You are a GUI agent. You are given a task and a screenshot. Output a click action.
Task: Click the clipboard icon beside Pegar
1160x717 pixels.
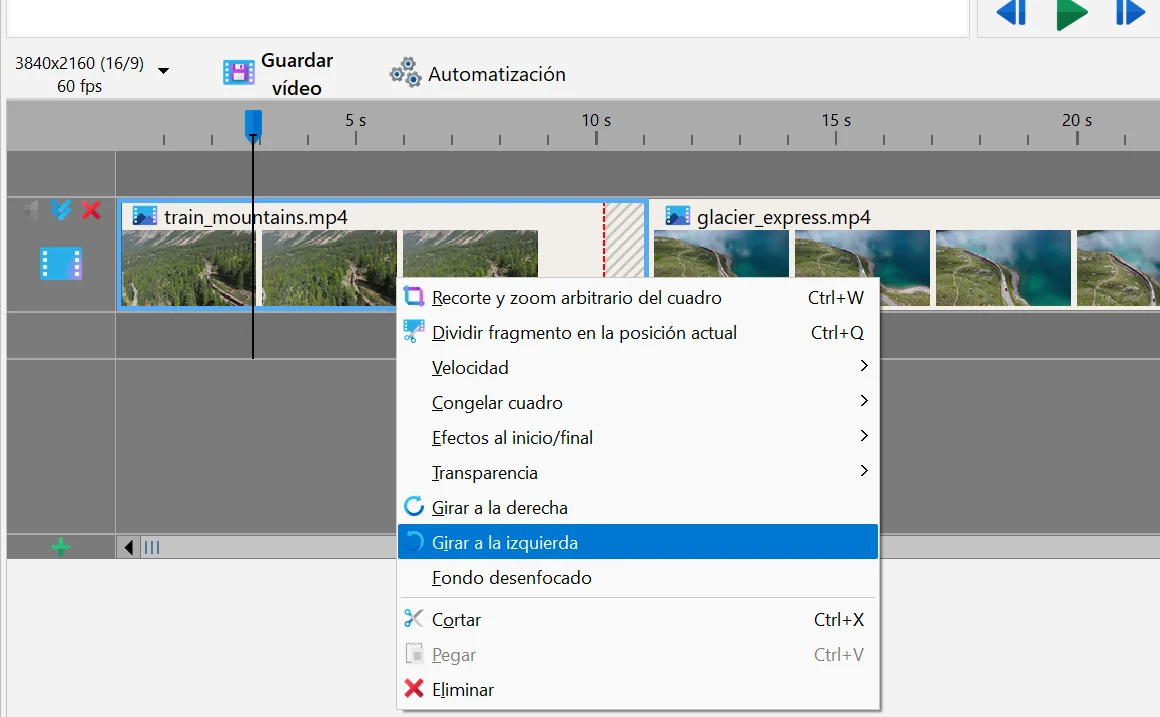[414, 653]
